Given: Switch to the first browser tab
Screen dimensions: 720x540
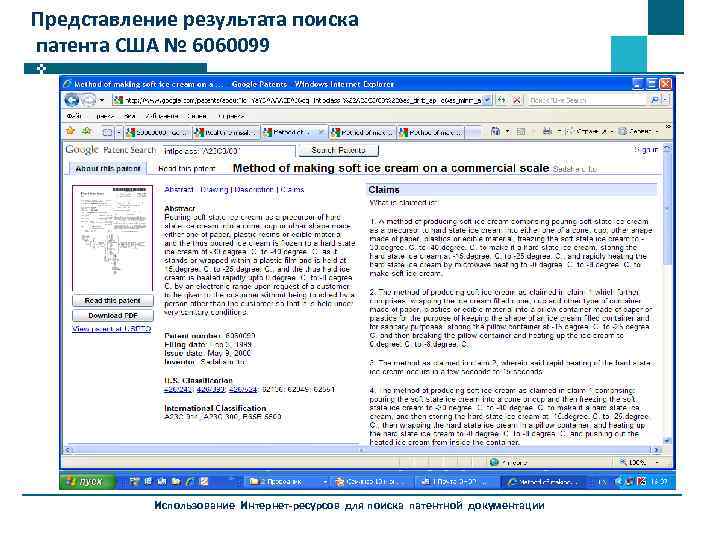Looking at the screenshot, I should (158, 132).
